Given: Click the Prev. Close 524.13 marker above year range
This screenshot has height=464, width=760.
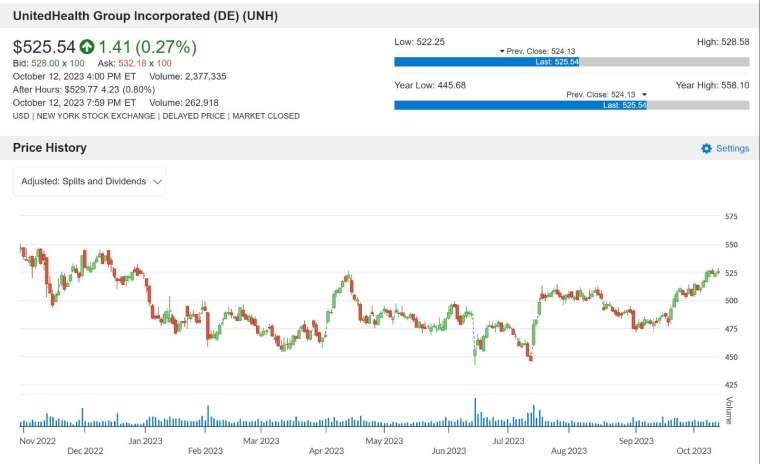Looking at the screenshot, I should tap(606, 94).
